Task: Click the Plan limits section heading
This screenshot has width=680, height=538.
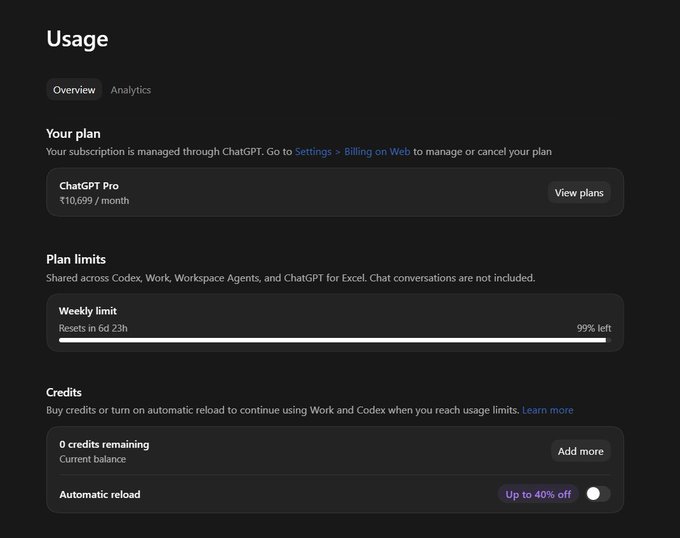Action: pyautogui.click(x=76, y=259)
